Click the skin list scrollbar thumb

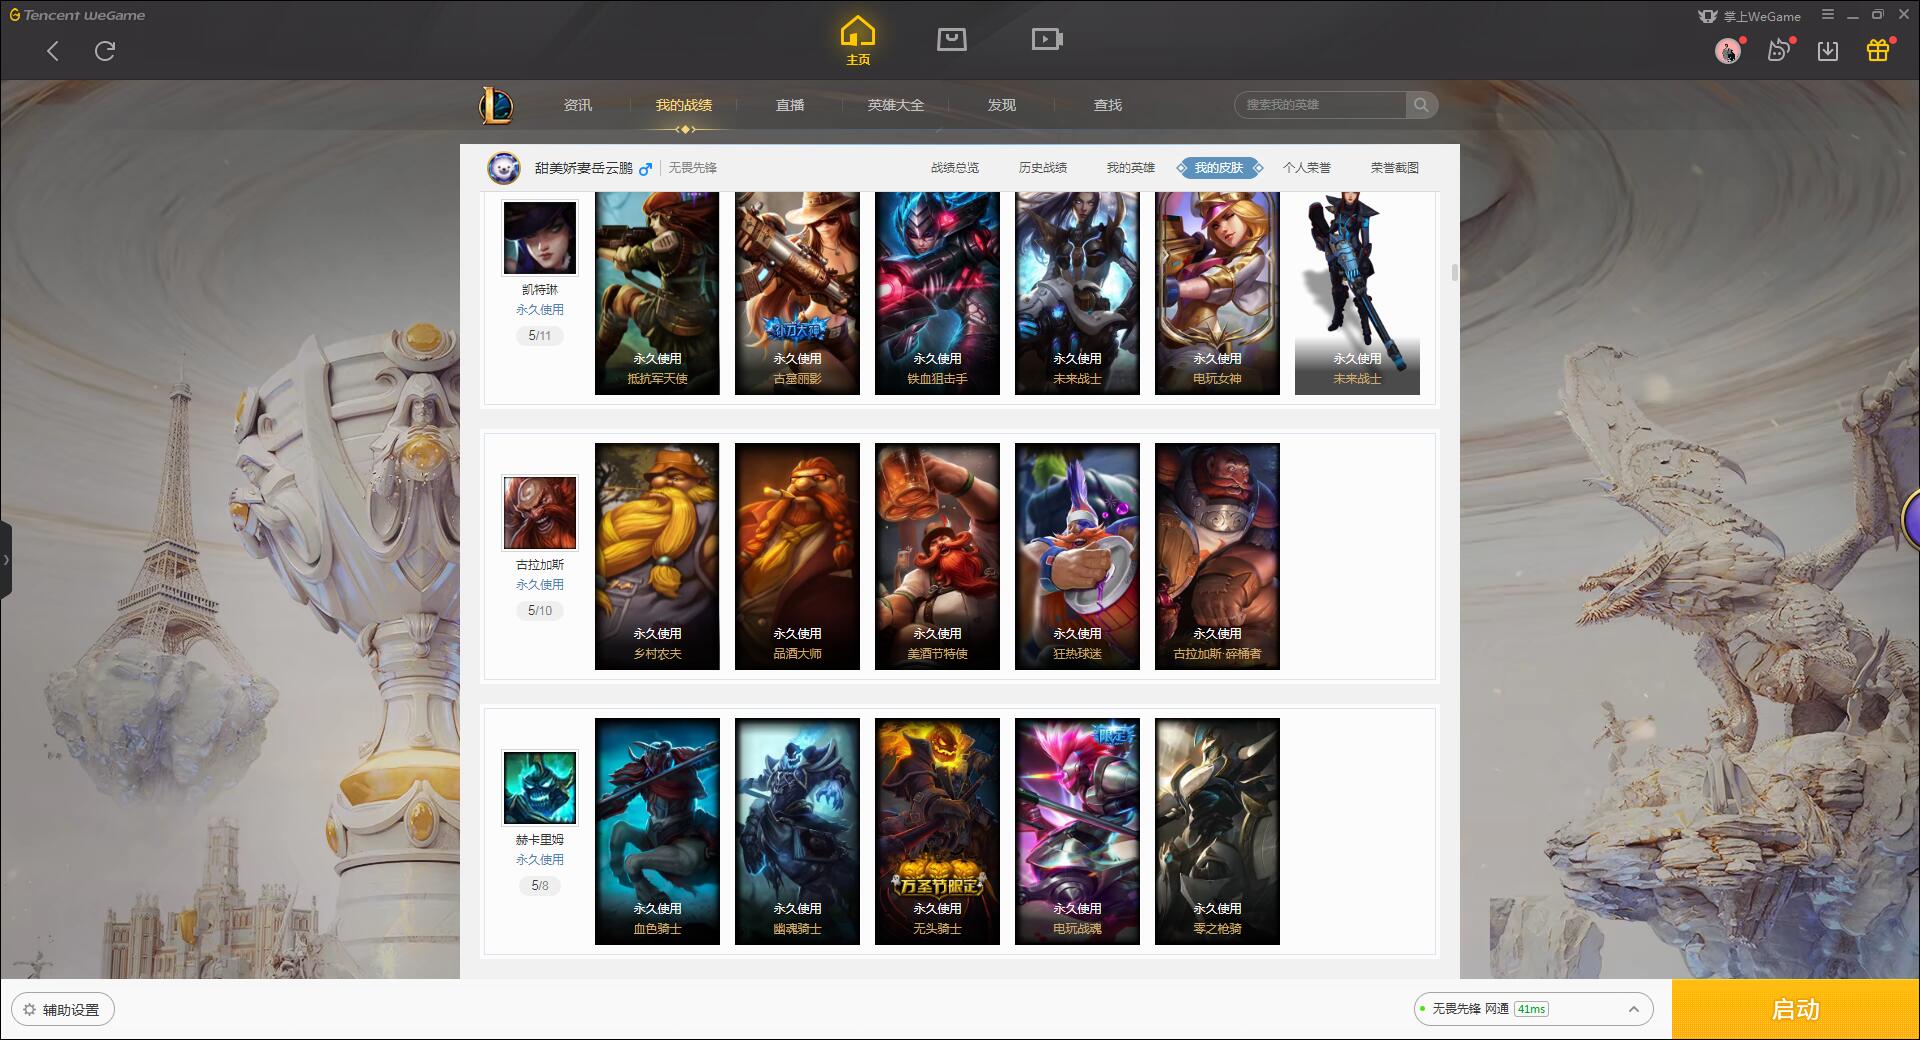(x=1454, y=272)
